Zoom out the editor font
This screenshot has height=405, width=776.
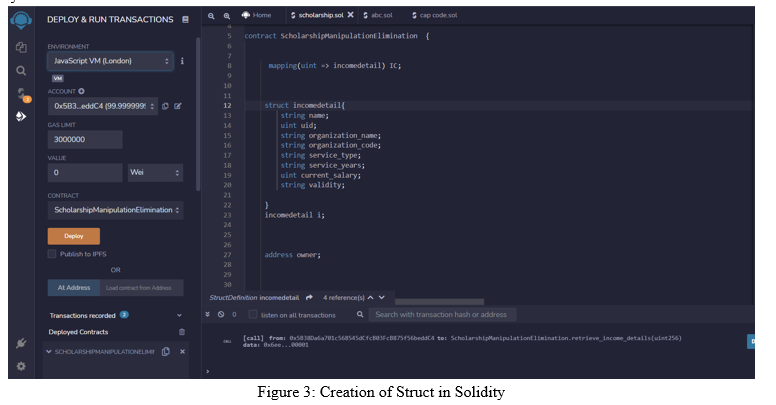pos(211,16)
